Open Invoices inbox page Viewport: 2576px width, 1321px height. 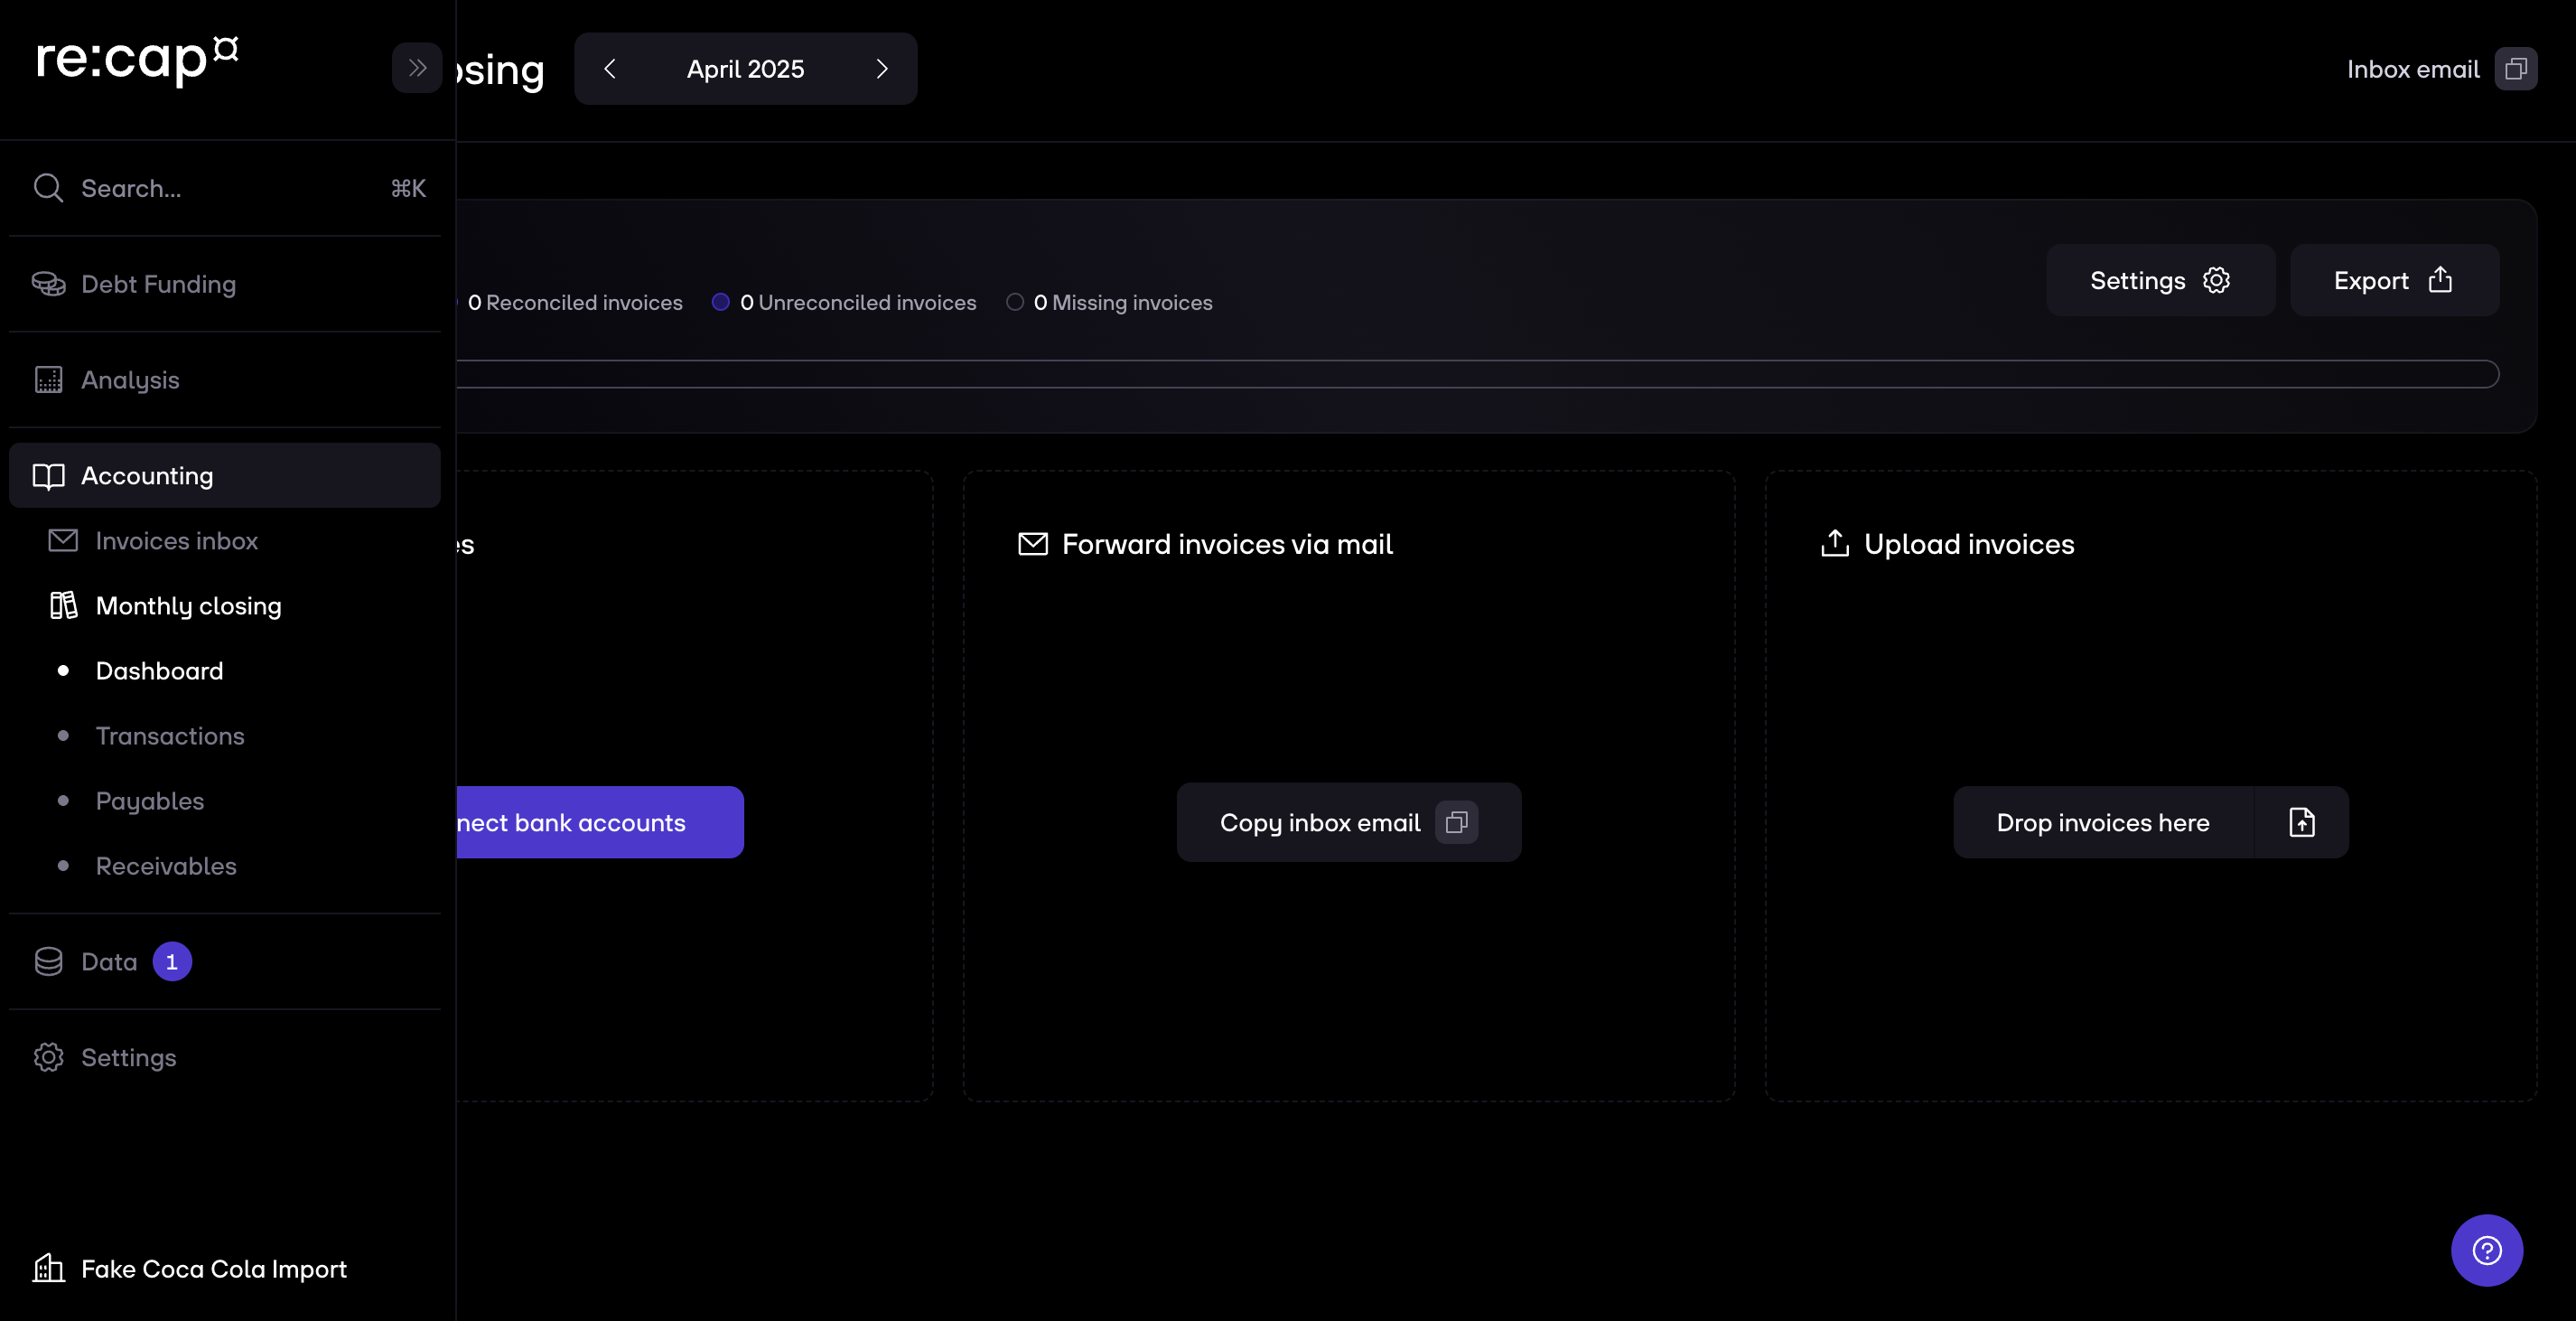pyautogui.click(x=177, y=541)
